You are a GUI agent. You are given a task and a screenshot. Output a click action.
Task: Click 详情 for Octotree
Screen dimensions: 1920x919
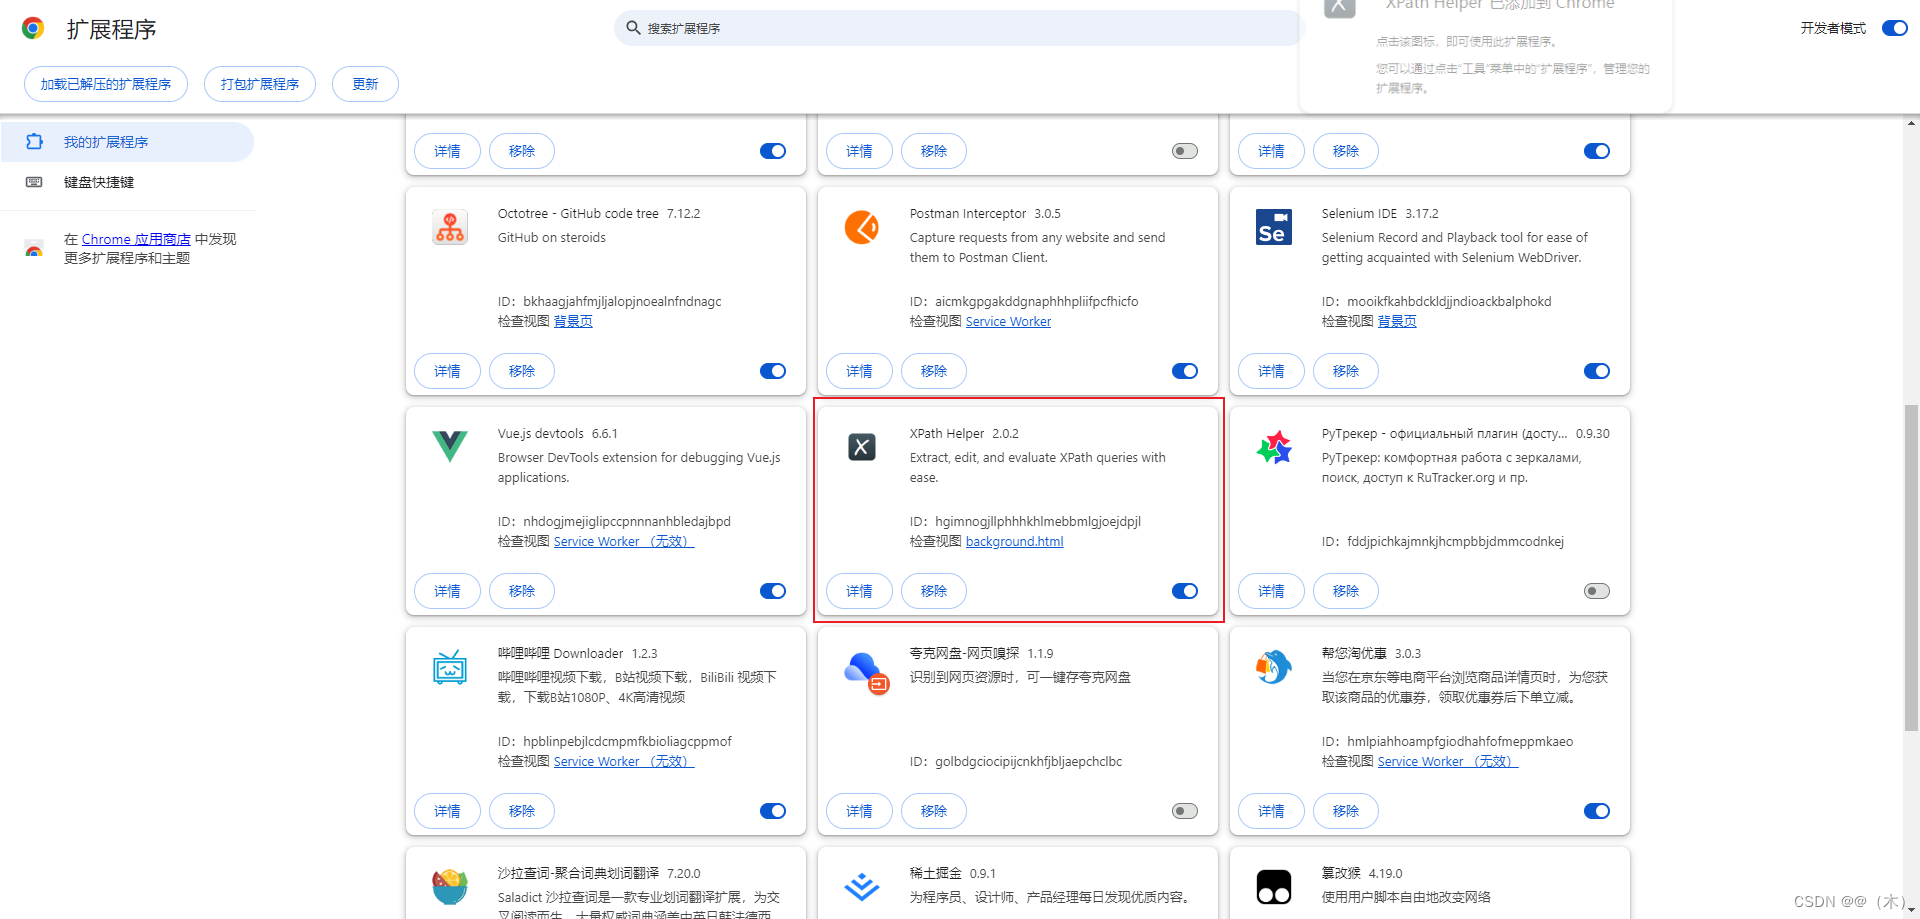pos(447,371)
